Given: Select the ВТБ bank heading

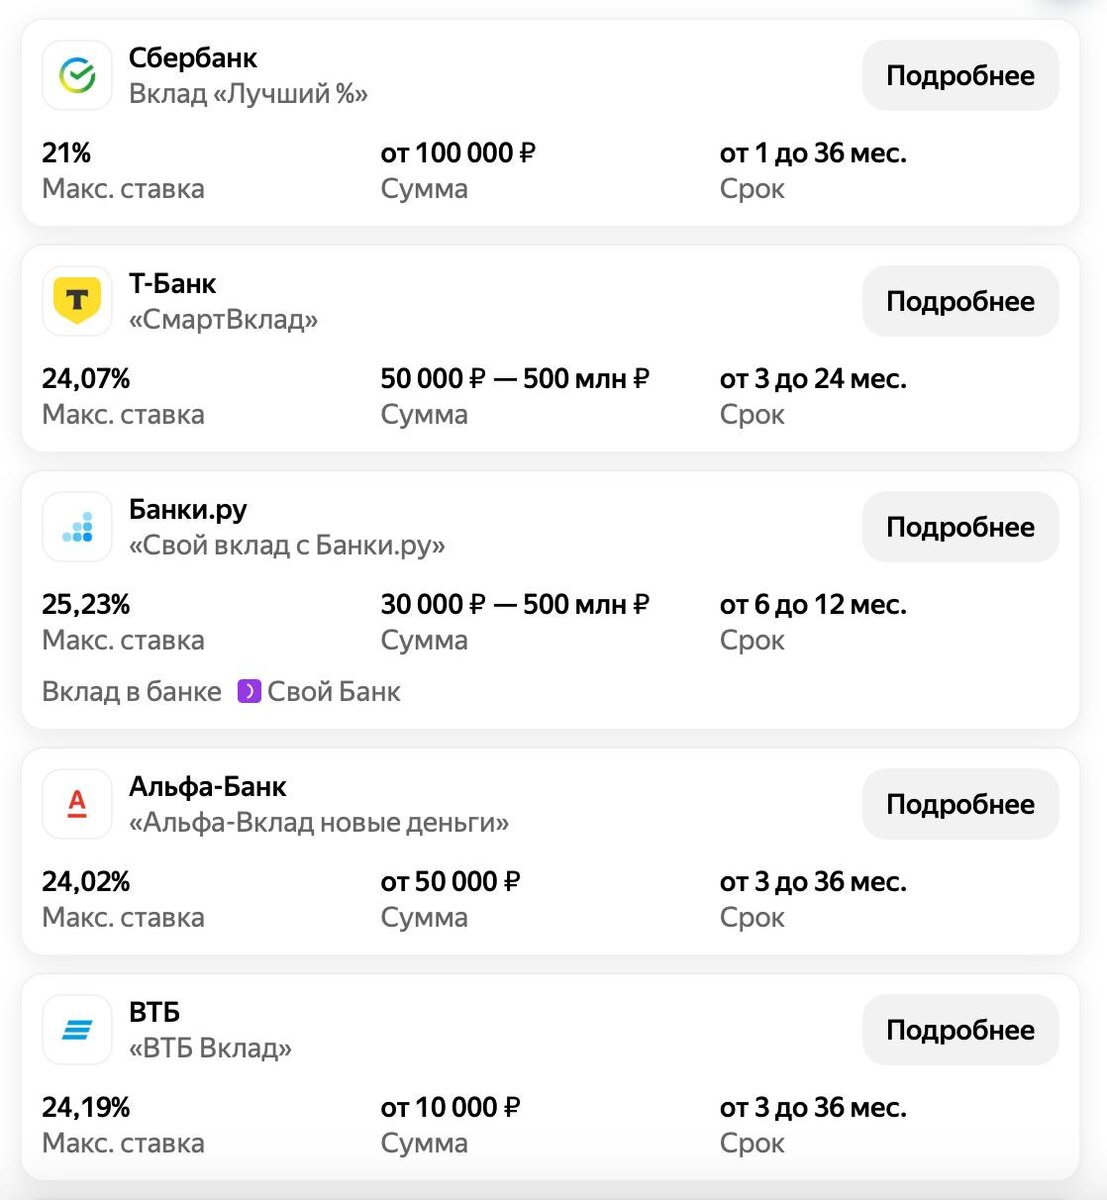Looking at the screenshot, I should 154,1013.
